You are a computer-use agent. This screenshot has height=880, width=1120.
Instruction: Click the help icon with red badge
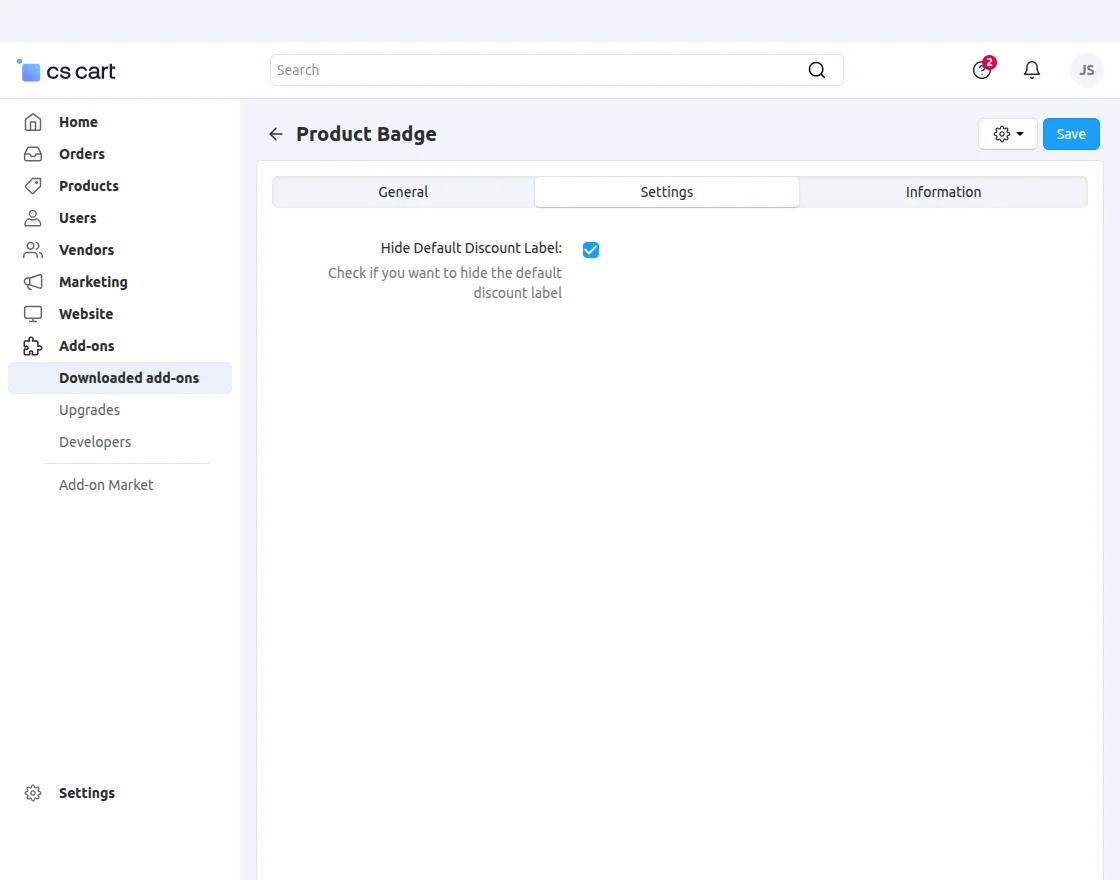[x=982, y=70]
